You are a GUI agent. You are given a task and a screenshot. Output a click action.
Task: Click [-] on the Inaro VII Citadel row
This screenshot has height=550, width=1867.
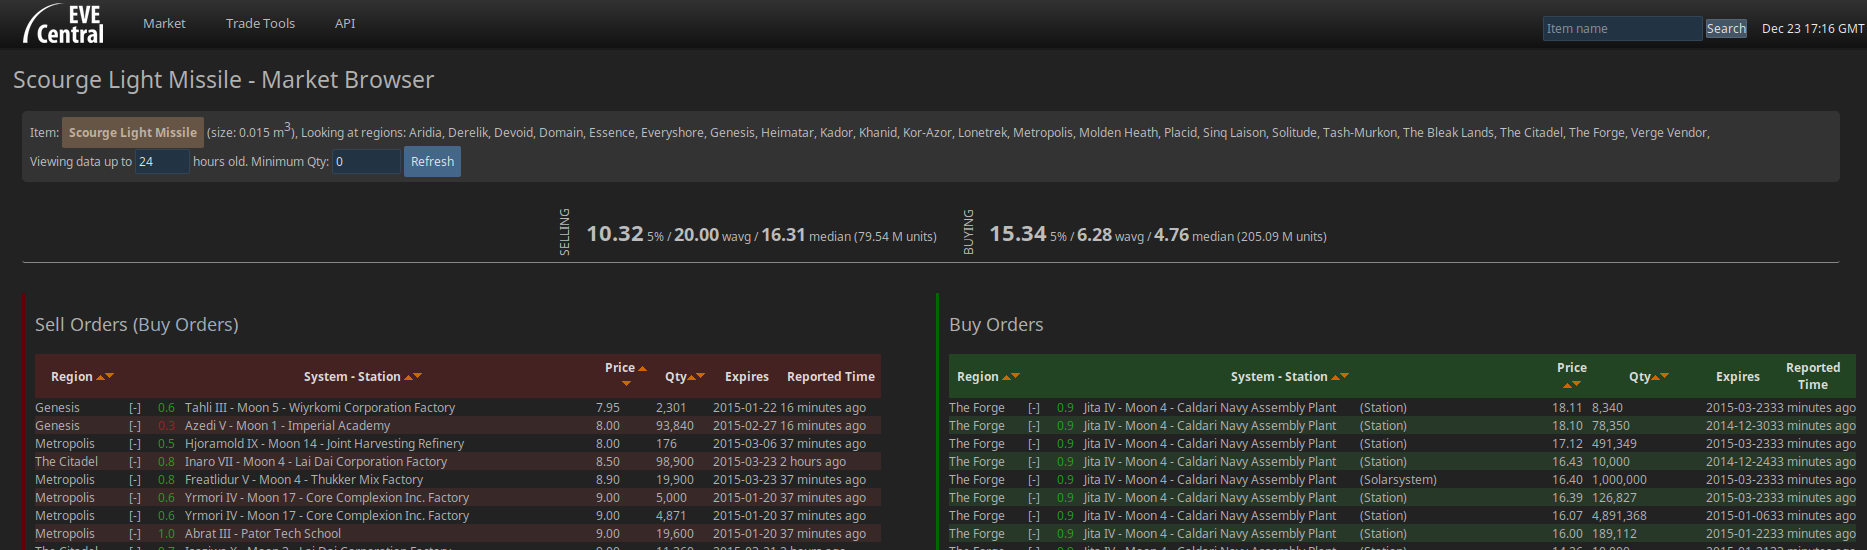[x=135, y=462]
